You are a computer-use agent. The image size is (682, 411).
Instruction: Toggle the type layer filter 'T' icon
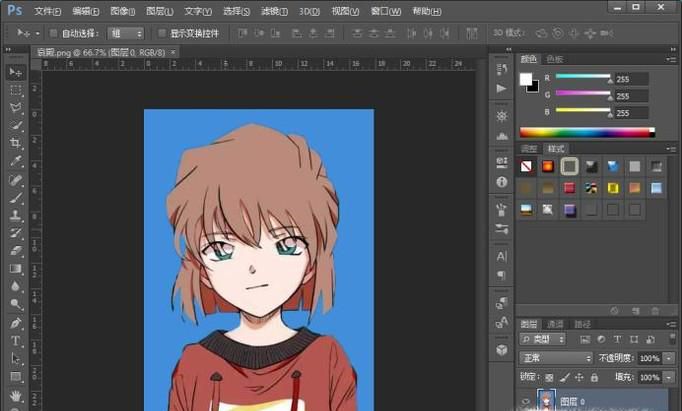pyautogui.click(x=617, y=340)
